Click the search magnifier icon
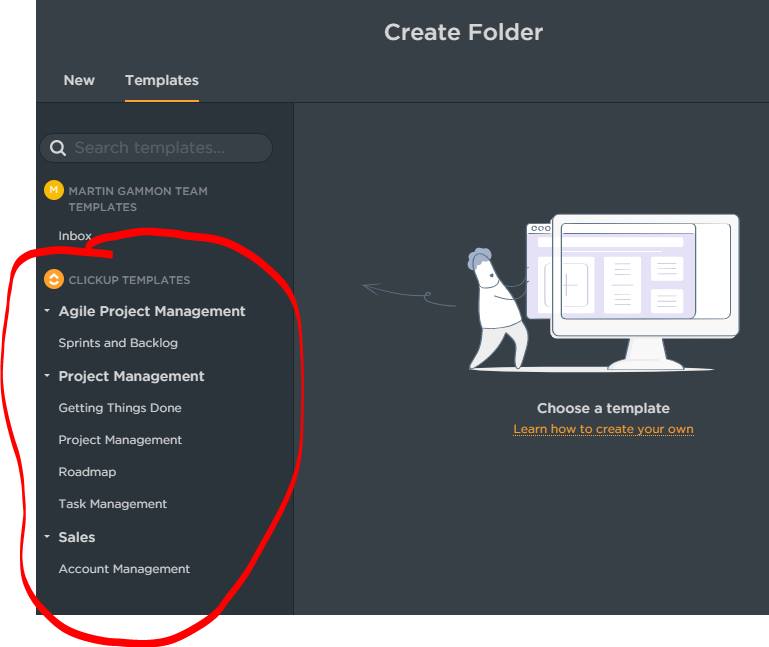 [x=57, y=148]
